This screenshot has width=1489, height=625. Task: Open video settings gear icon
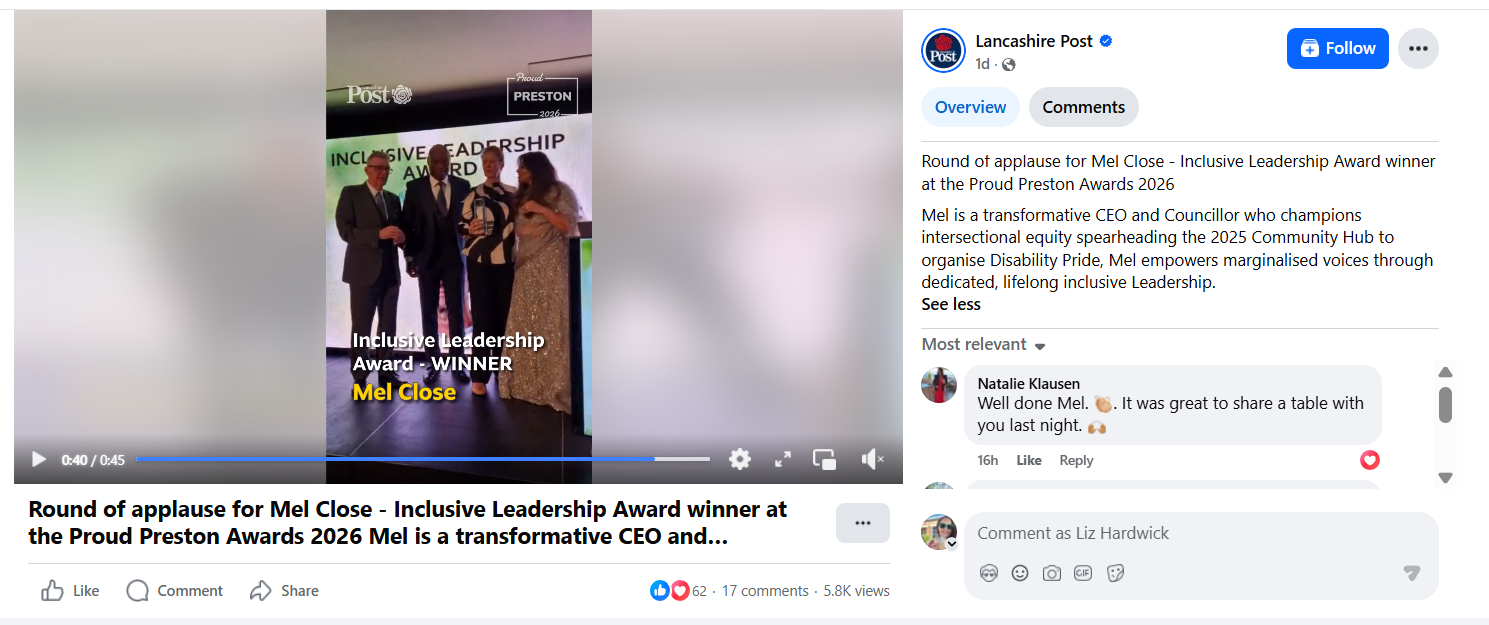point(740,459)
